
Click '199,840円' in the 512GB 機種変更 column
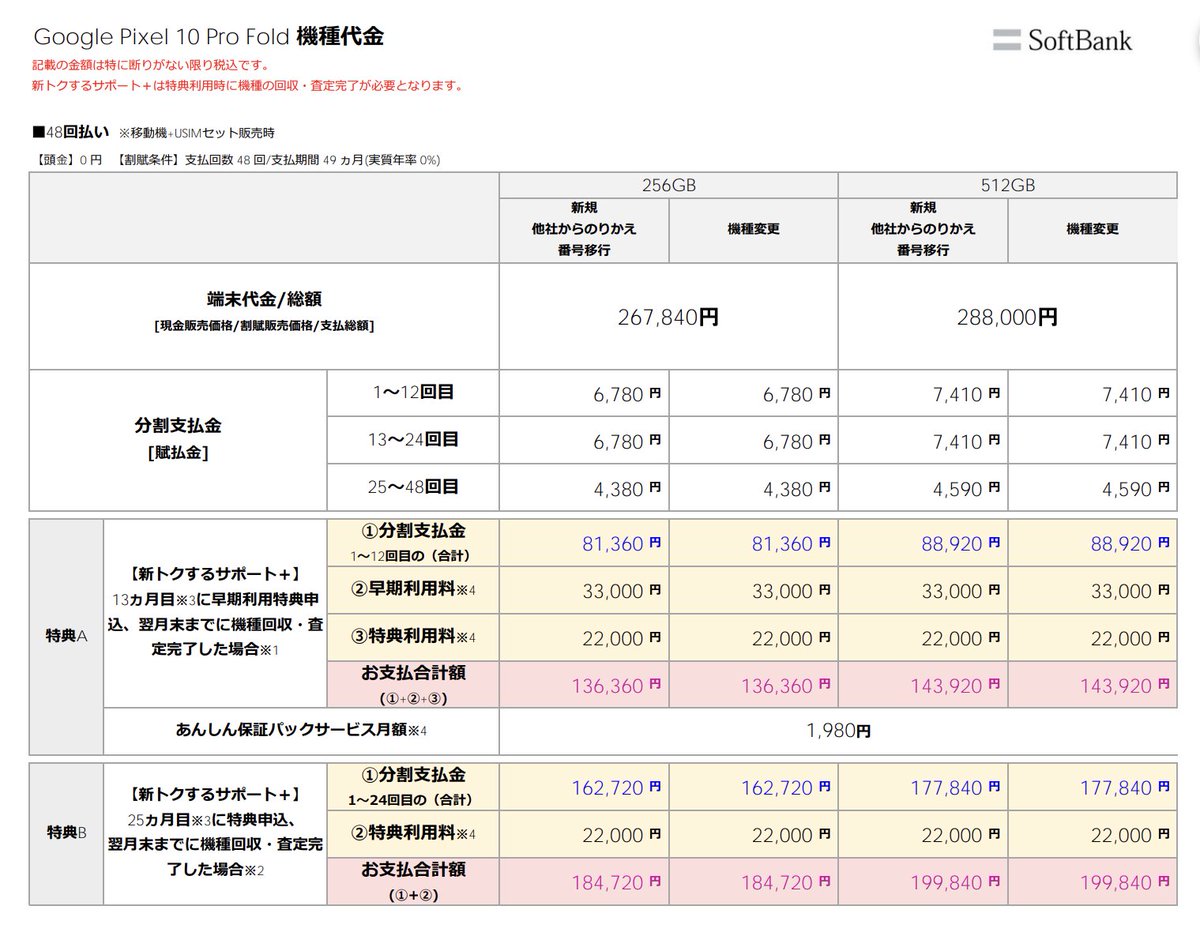1125,882
